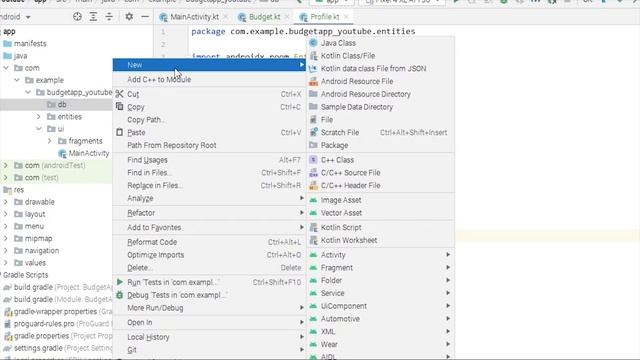Click the Scratch File icon
This screenshot has height=360, width=640.
coord(313,132)
